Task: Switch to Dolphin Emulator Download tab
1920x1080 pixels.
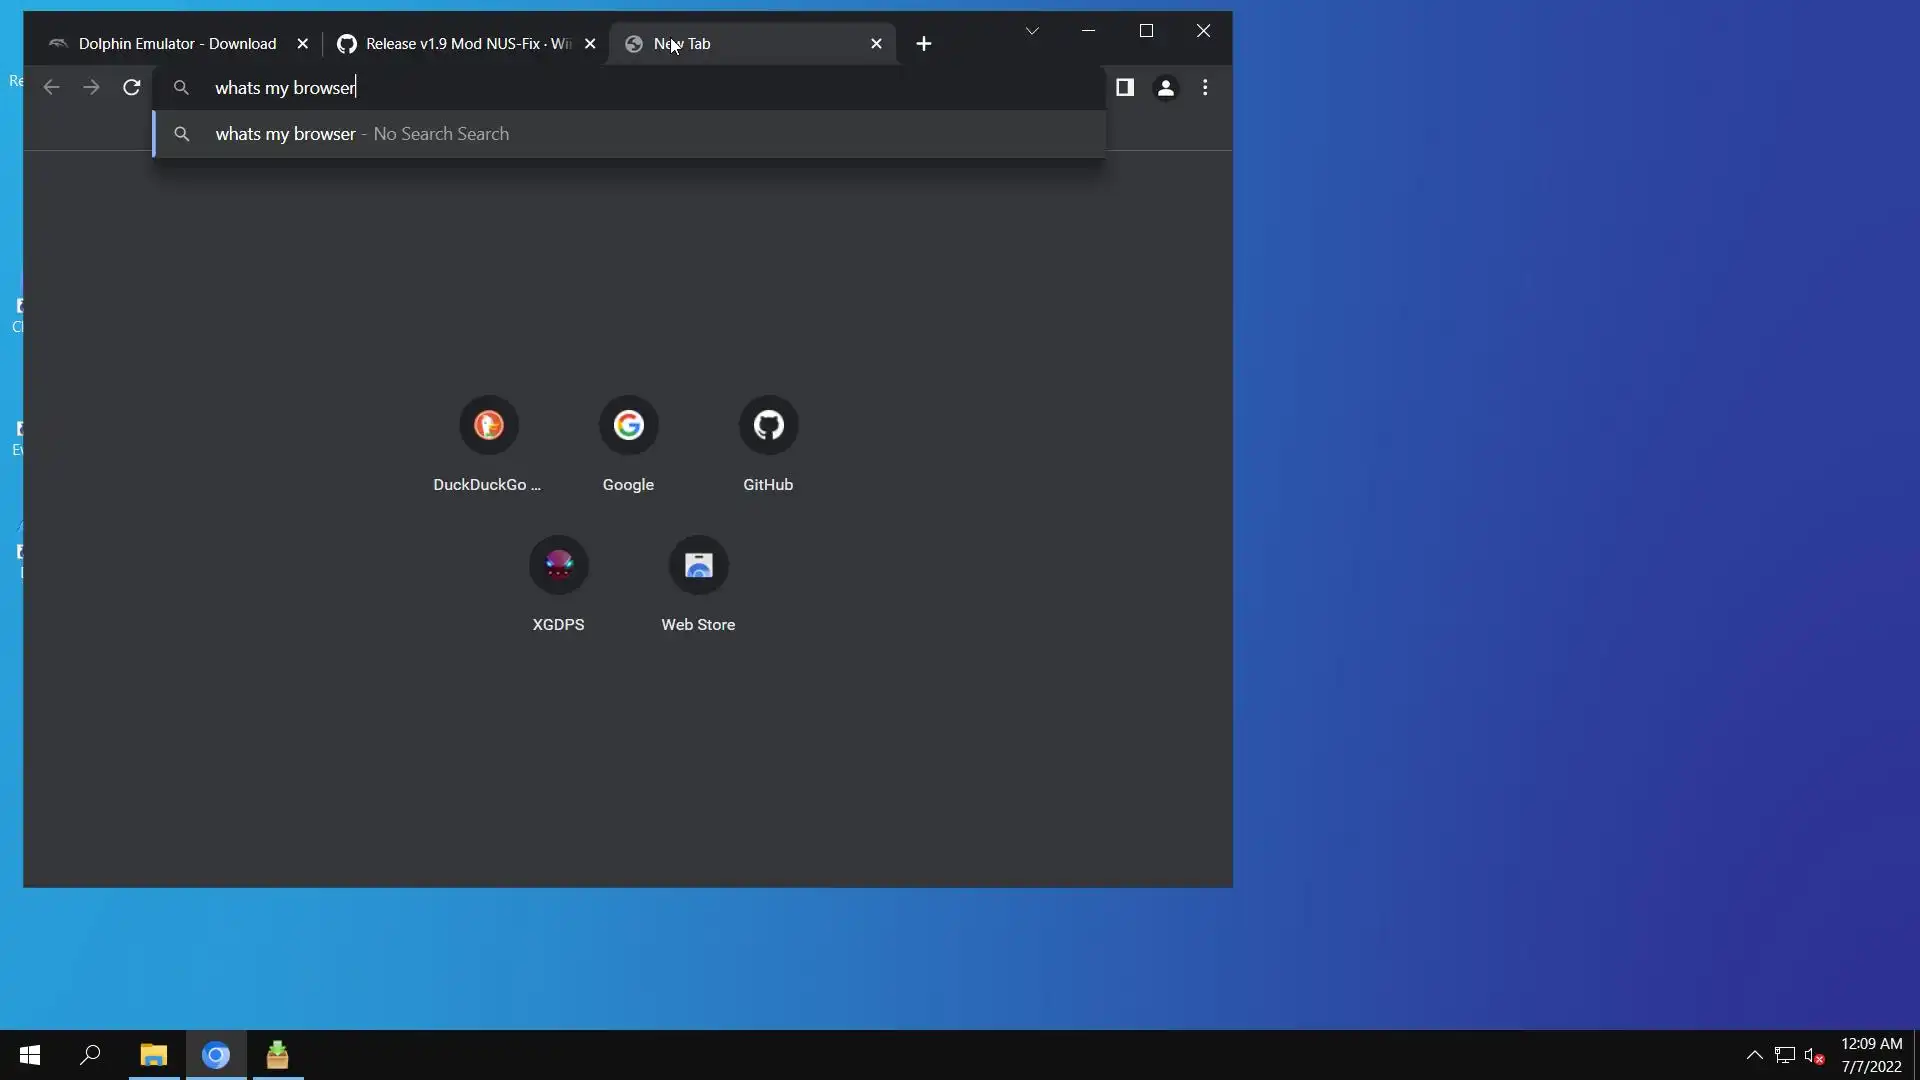Action: (x=177, y=44)
